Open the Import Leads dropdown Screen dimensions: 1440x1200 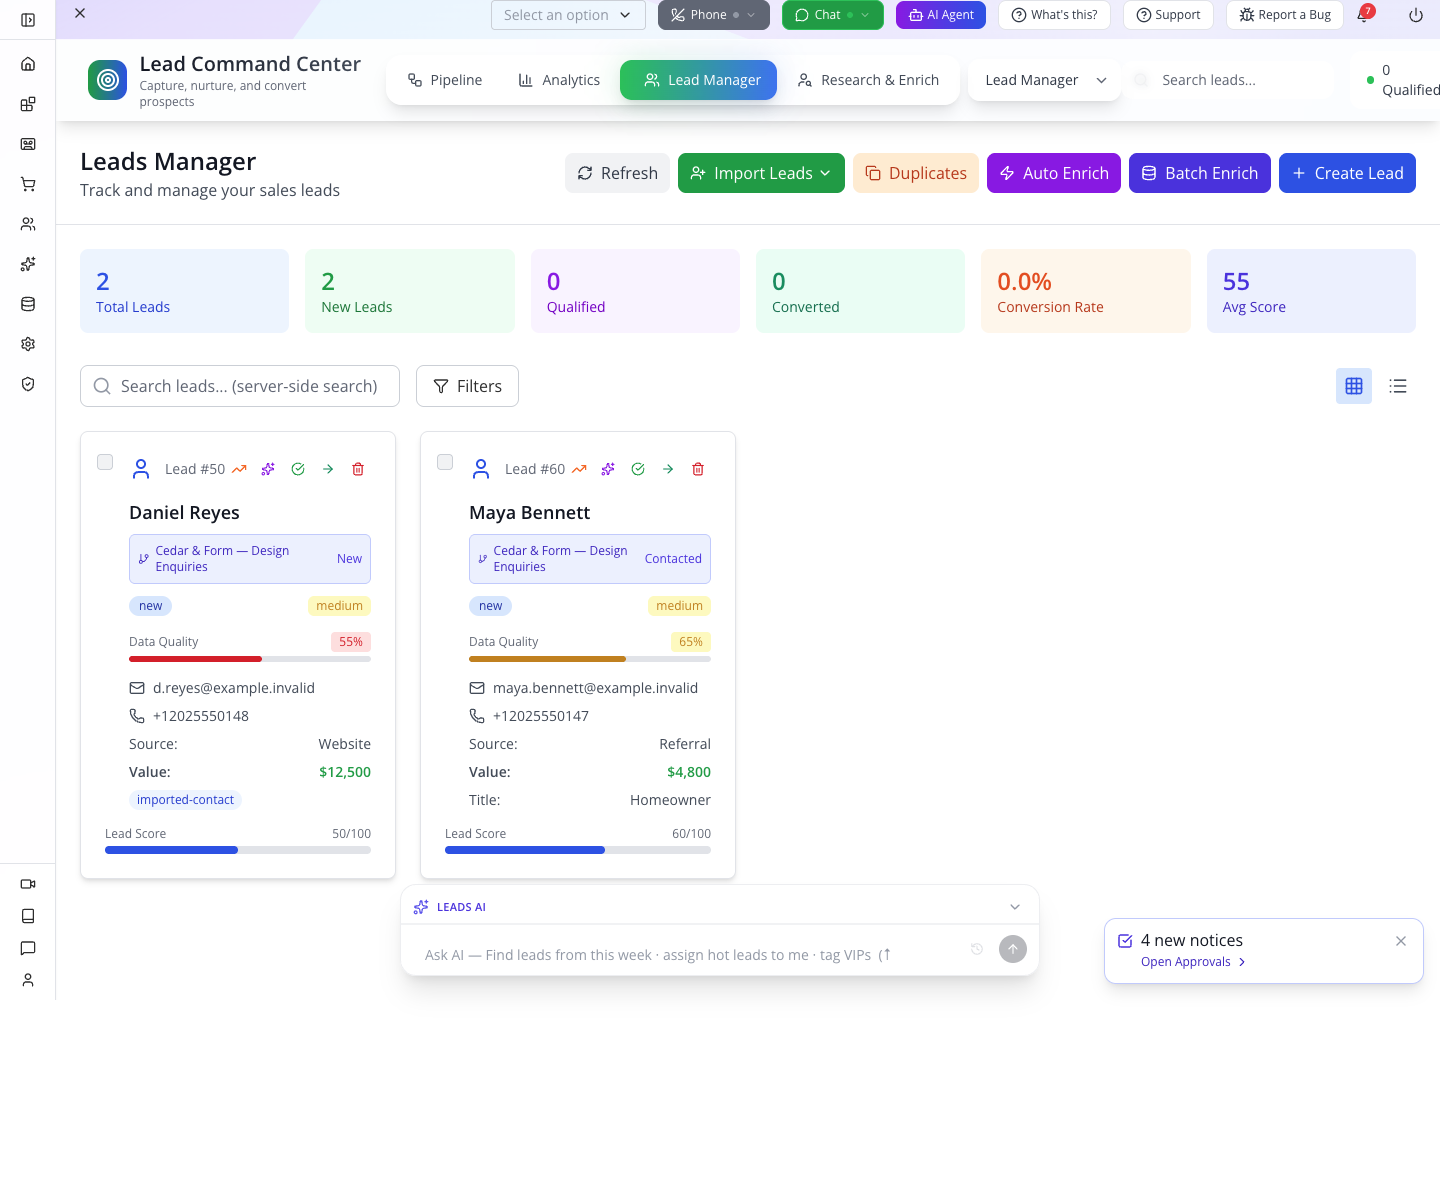(x=761, y=173)
